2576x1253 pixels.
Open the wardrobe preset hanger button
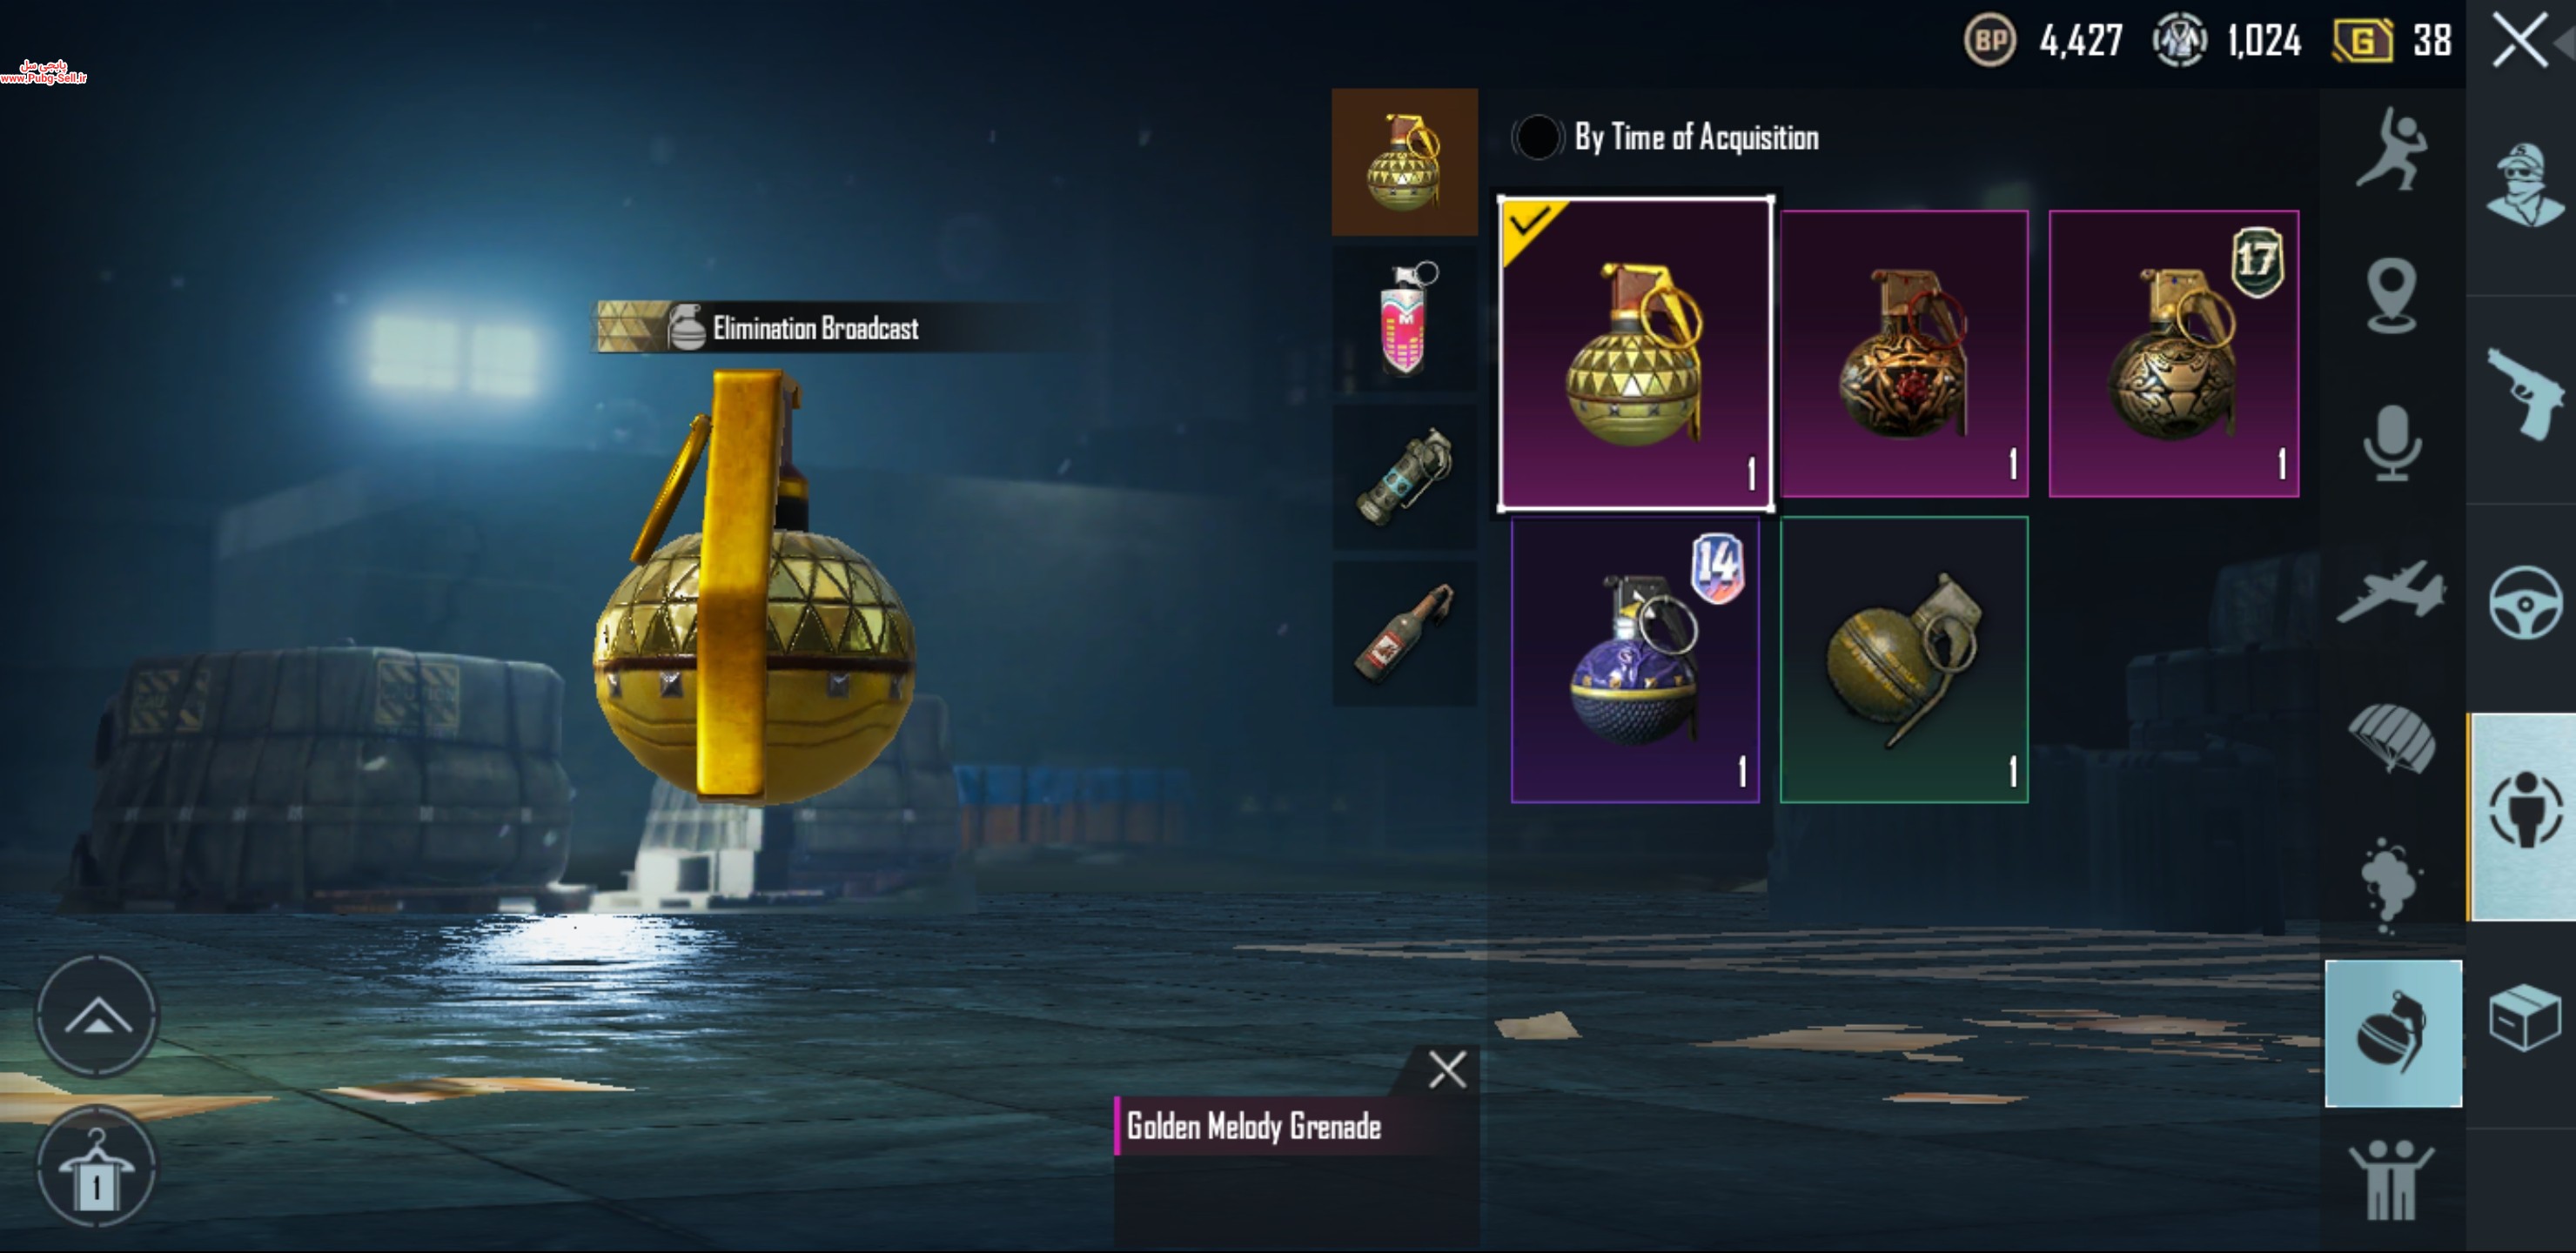click(x=97, y=1166)
